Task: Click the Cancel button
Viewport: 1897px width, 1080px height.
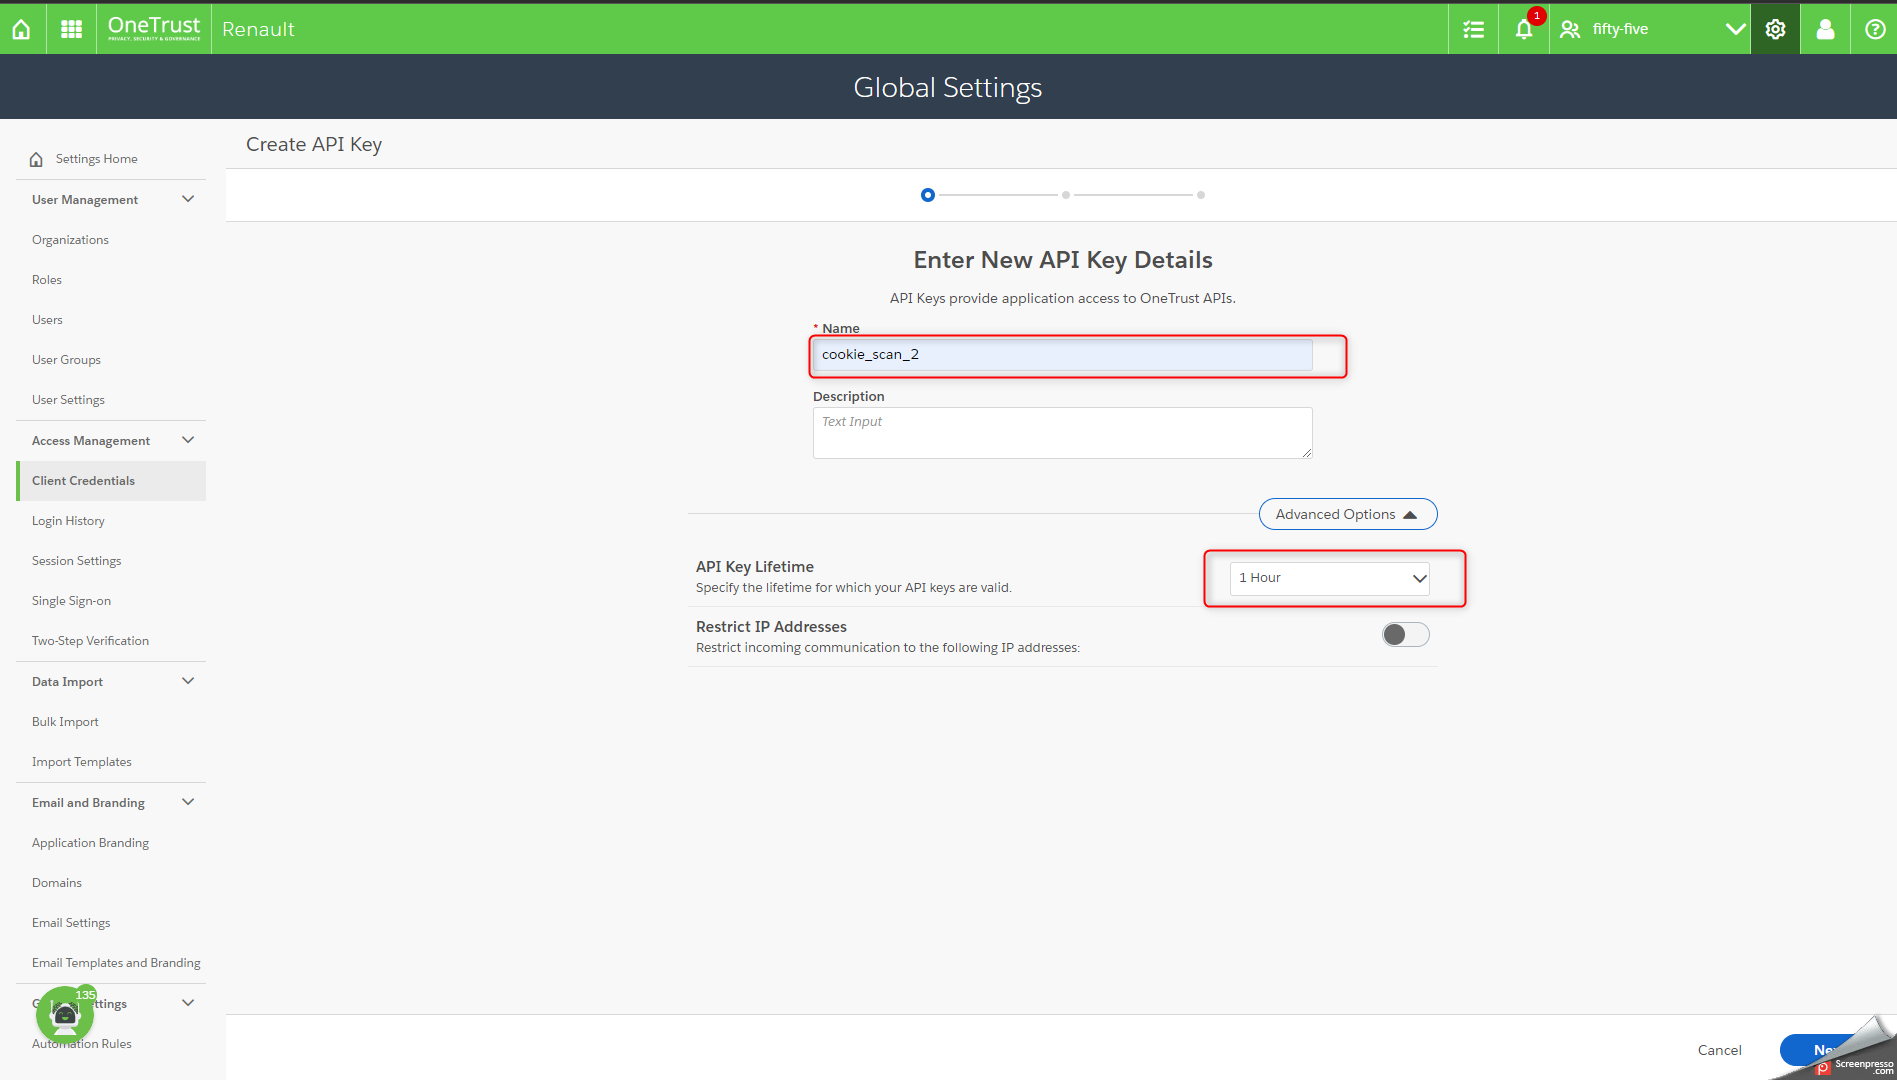Action: 1719,1050
